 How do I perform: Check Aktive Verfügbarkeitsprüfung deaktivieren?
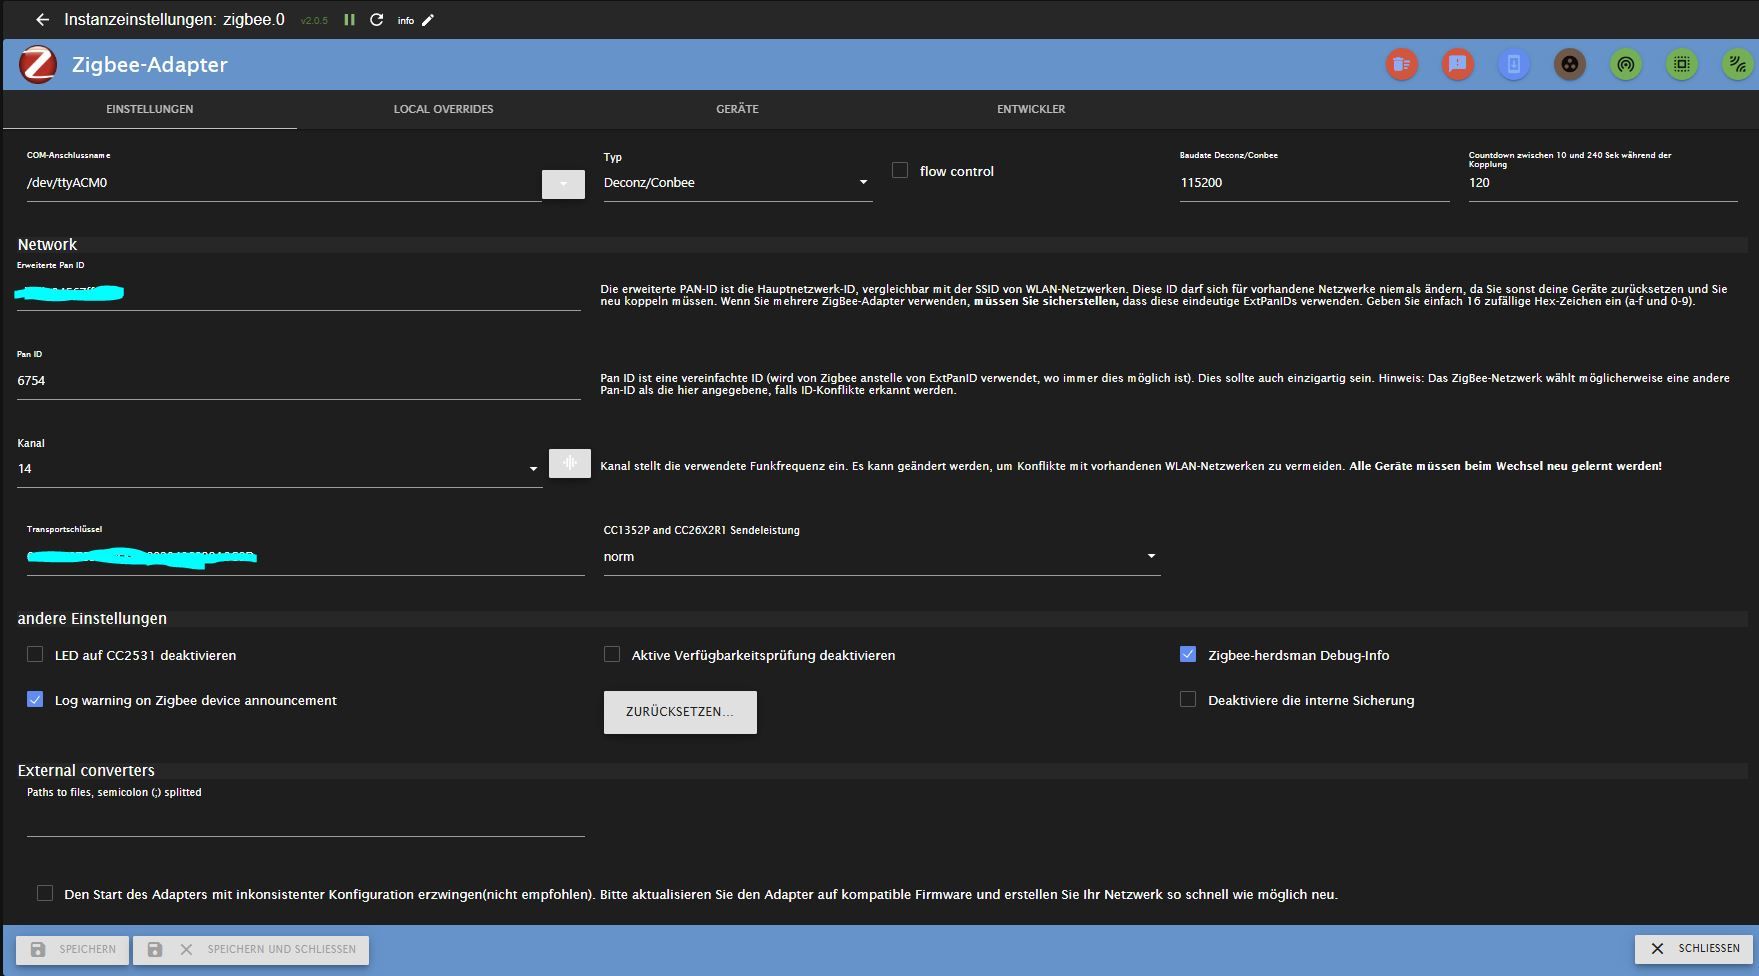coord(612,654)
